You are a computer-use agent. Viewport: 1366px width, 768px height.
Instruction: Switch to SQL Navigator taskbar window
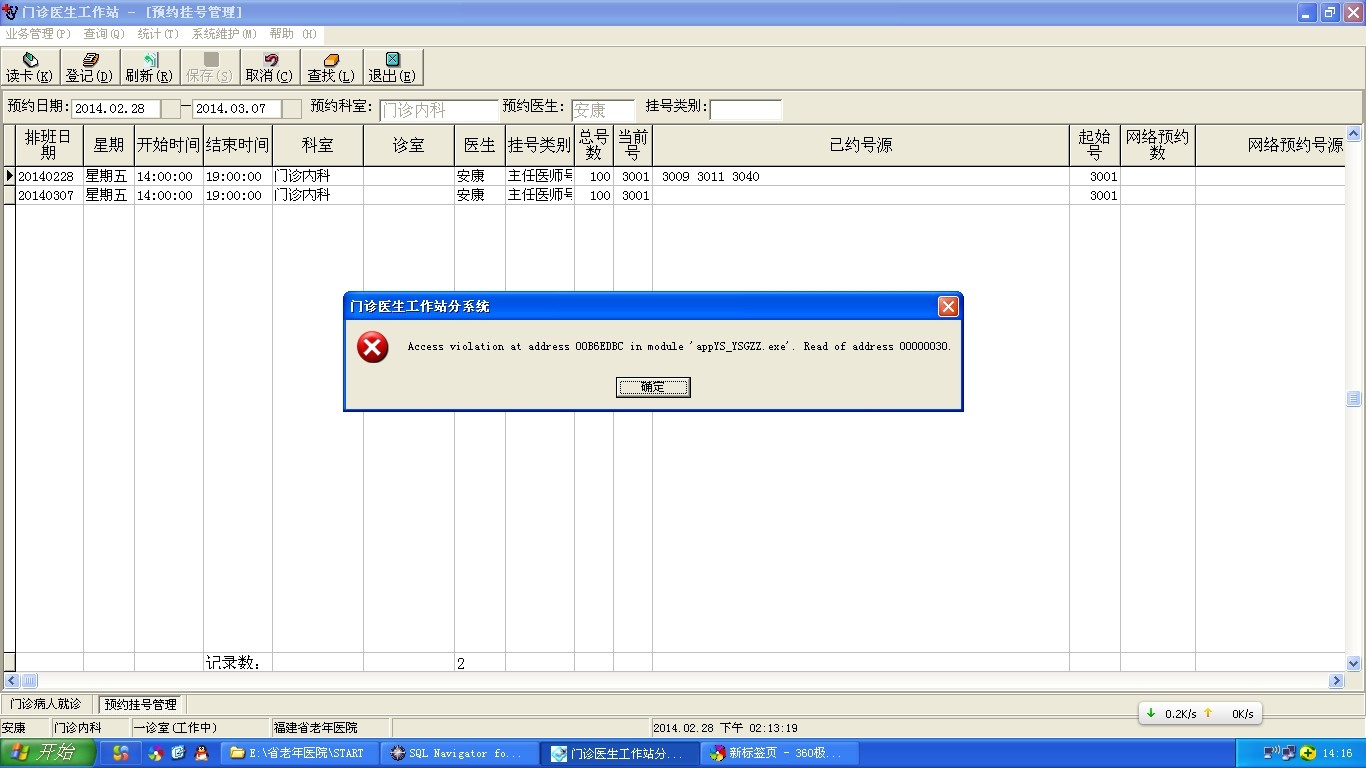[459, 753]
